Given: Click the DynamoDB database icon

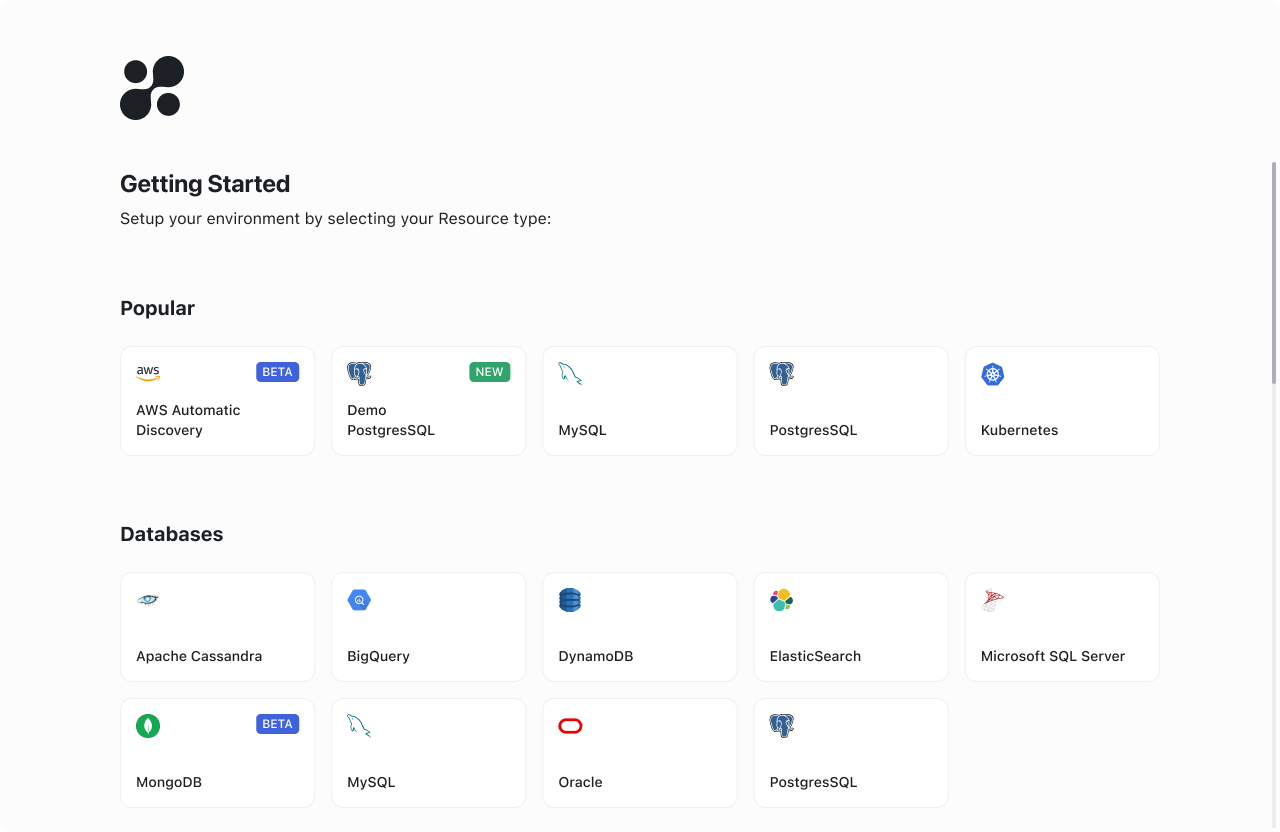Looking at the screenshot, I should (570, 600).
